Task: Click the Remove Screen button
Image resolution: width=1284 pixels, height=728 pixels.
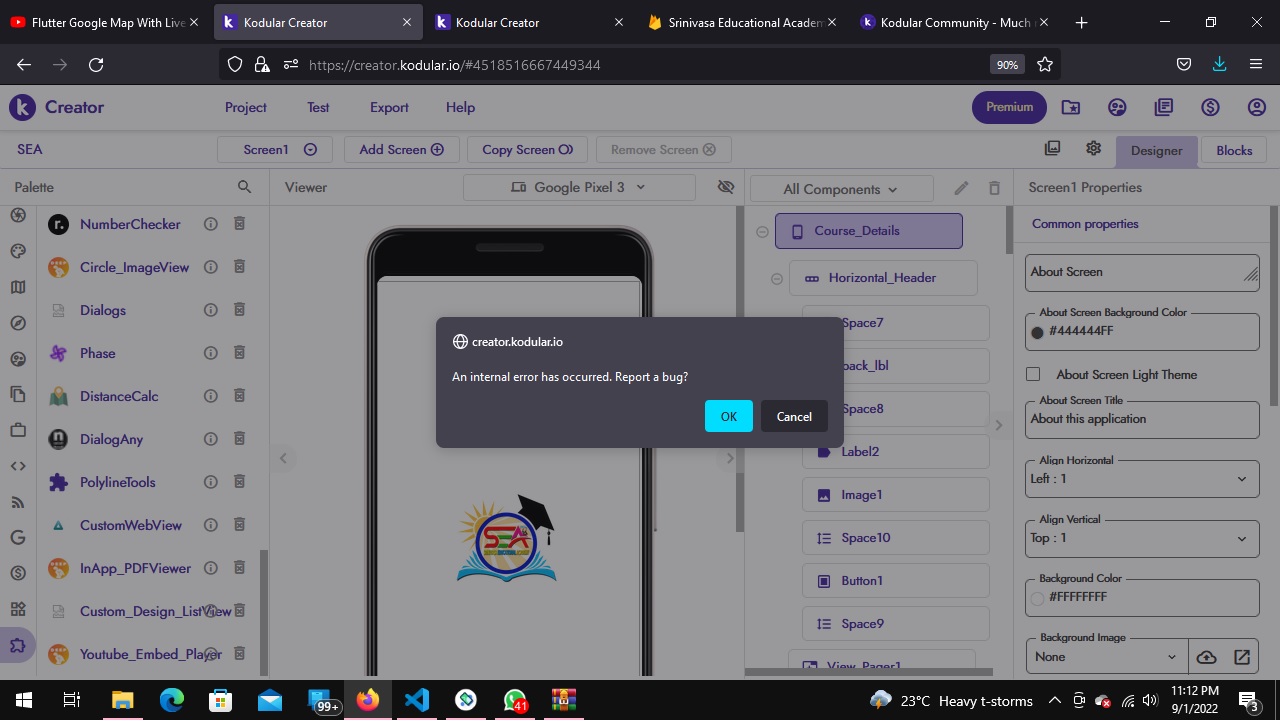Action: (663, 150)
